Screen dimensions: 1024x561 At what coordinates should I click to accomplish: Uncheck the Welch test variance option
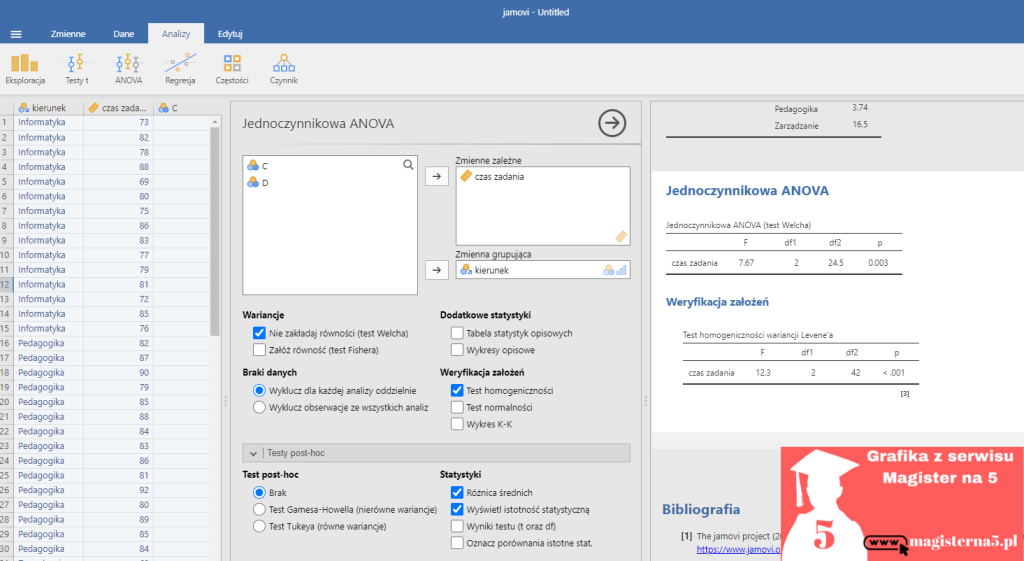[260, 333]
